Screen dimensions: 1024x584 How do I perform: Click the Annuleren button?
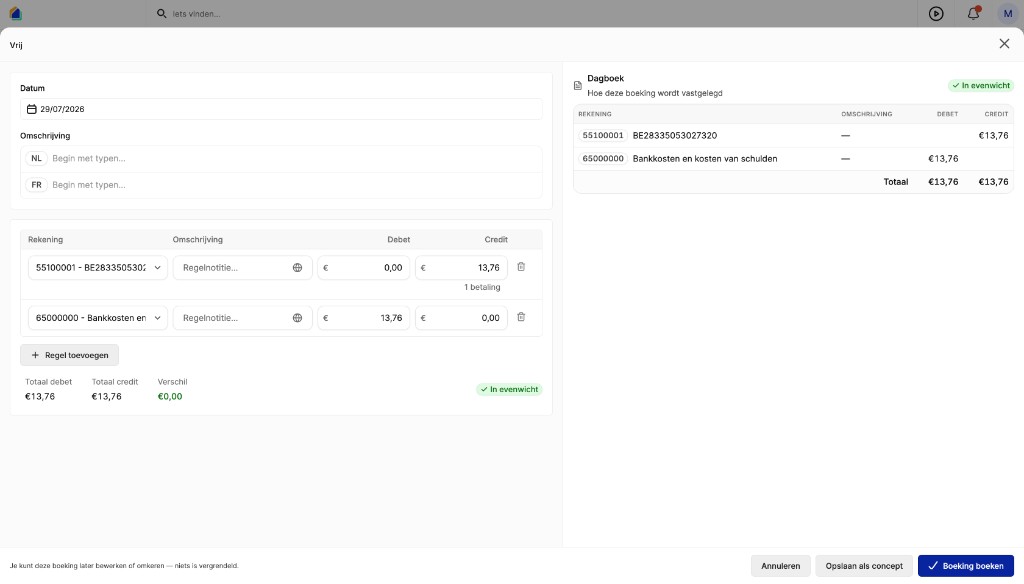tap(780, 566)
